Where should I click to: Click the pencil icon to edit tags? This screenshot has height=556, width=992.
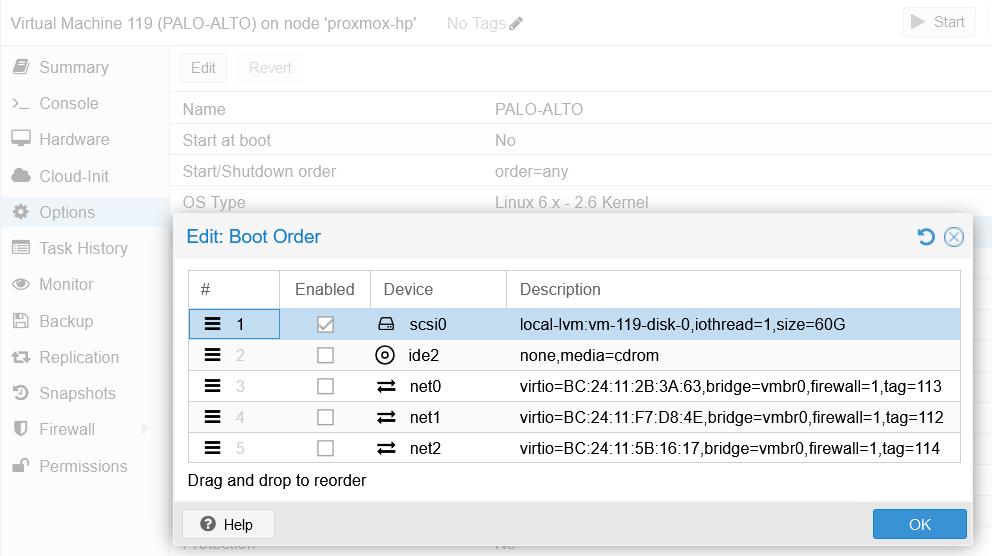[x=516, y=23]
